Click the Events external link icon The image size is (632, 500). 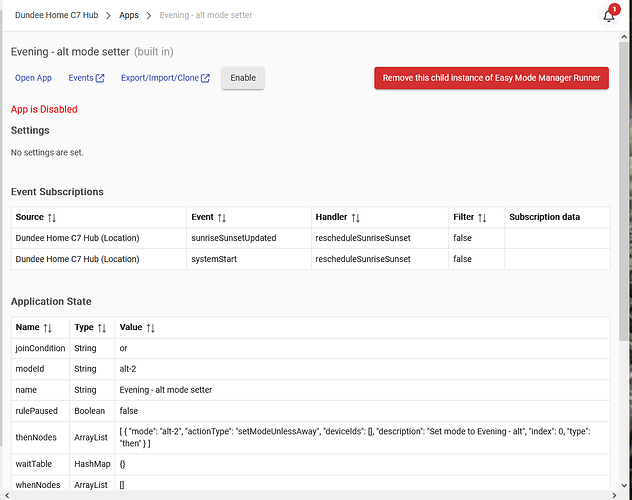[100, 78]
